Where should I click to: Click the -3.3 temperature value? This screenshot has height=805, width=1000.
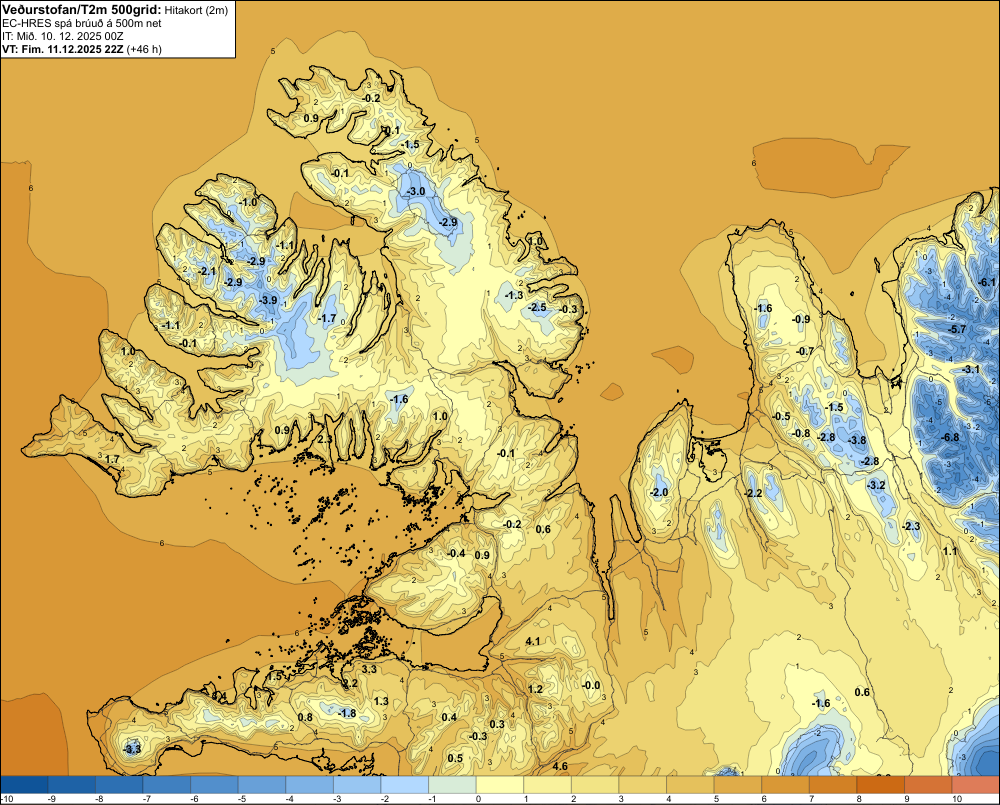click(x=131, y=749)
